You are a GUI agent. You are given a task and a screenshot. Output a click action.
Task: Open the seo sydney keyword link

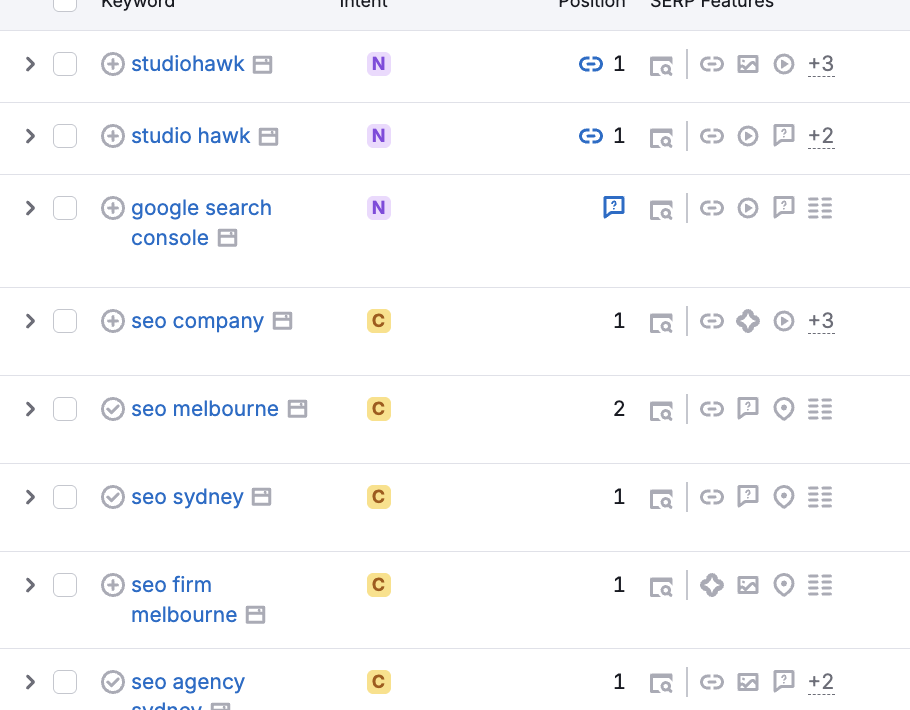[x=187, y=497]
